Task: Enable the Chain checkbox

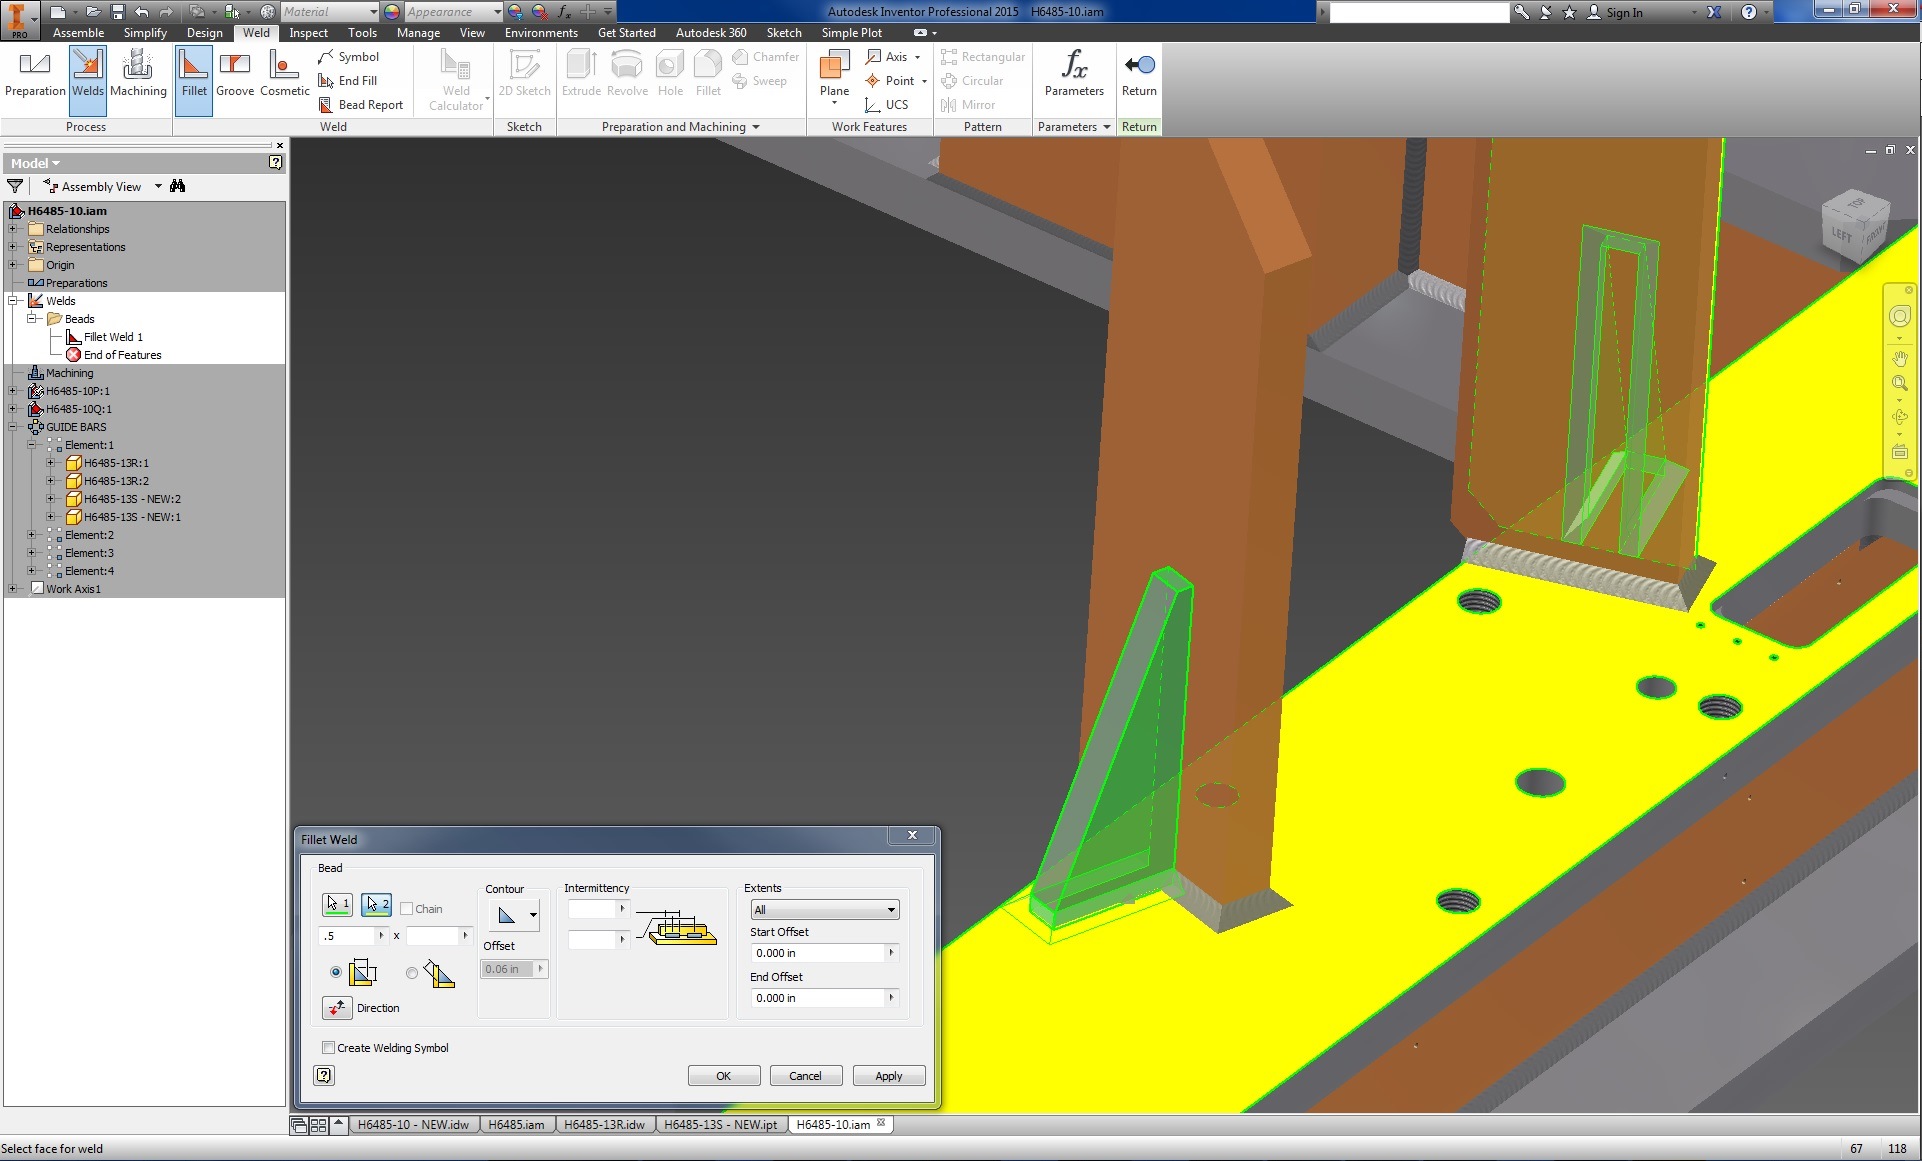Action: [x=407, y=909]
